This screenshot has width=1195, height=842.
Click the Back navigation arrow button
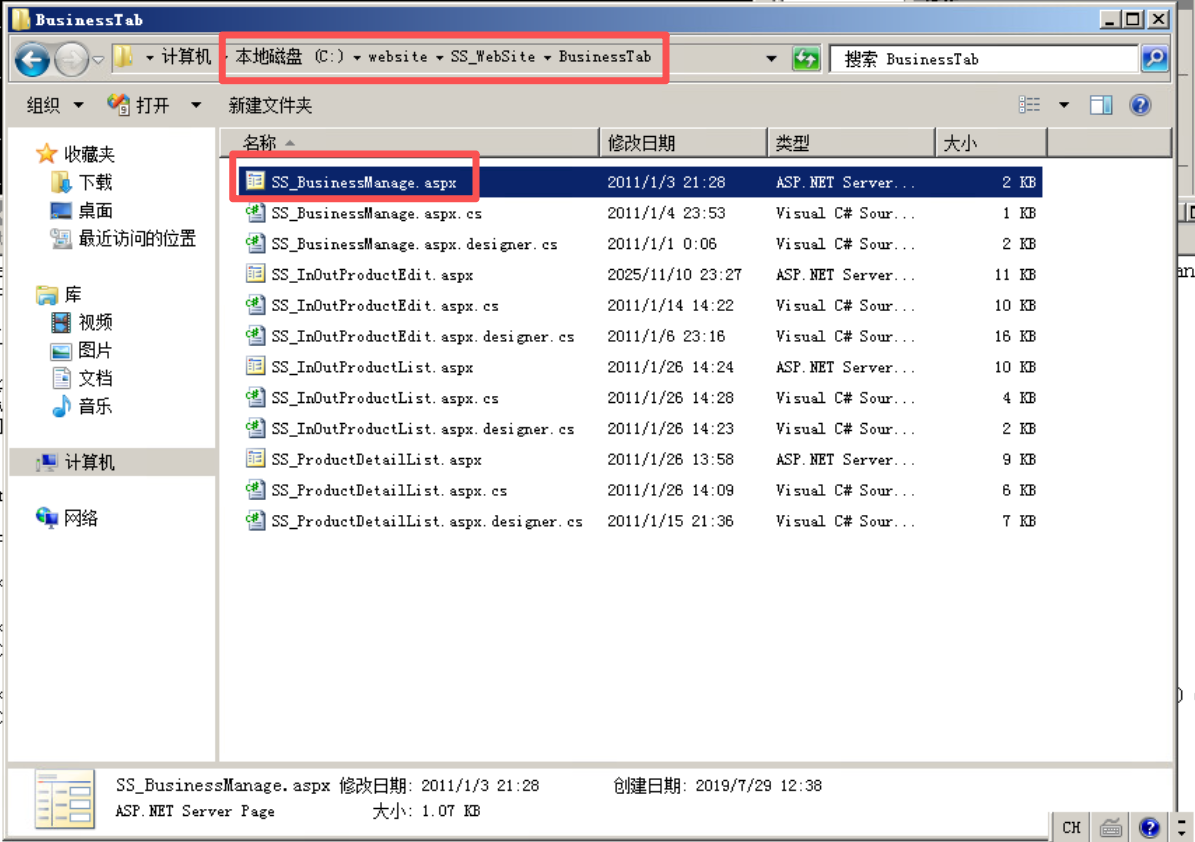point(33,60)
